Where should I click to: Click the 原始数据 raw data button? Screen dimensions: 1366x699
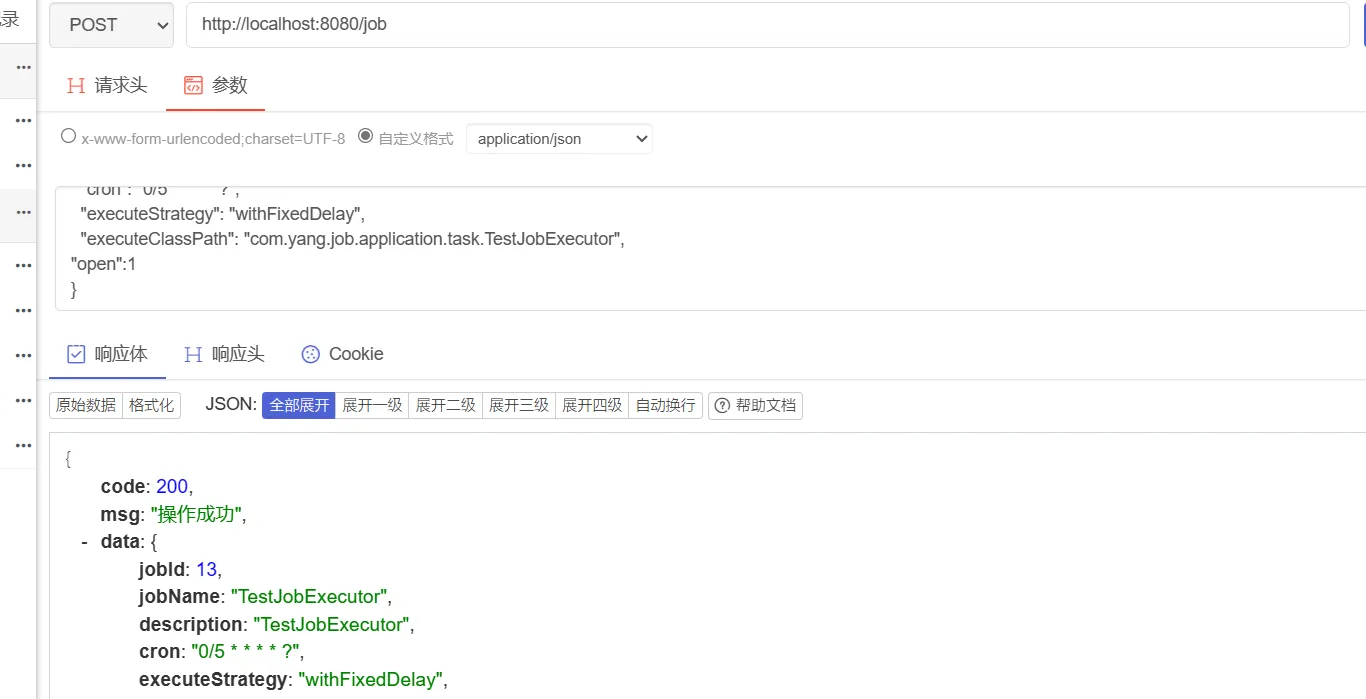coord(86,406)
